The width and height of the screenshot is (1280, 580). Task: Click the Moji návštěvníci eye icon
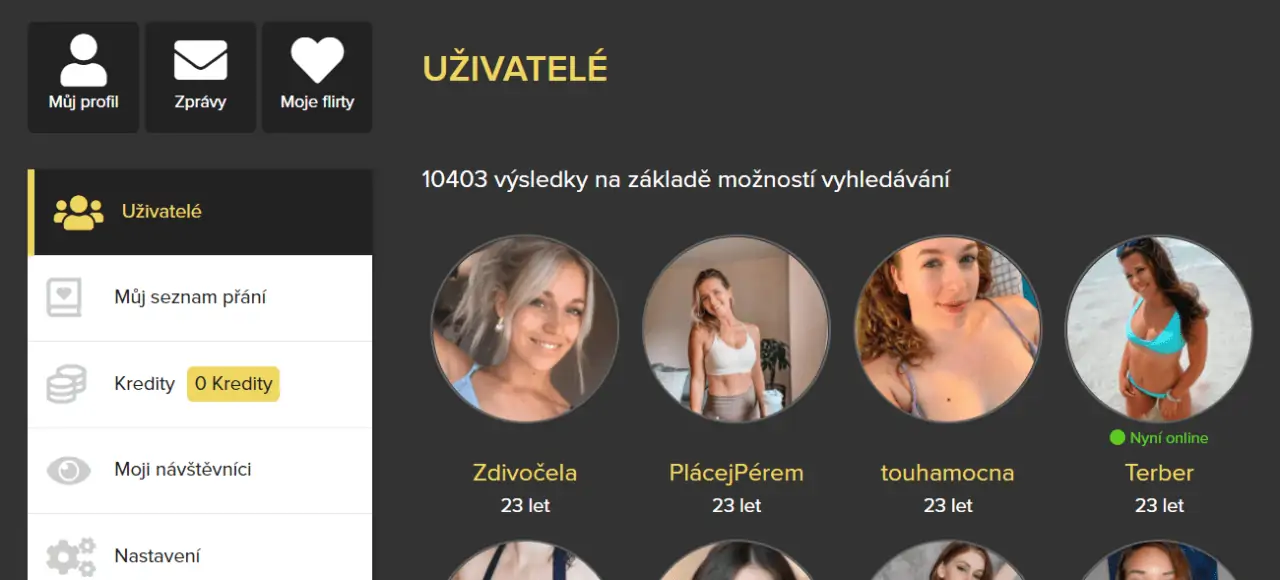[68, 470]
